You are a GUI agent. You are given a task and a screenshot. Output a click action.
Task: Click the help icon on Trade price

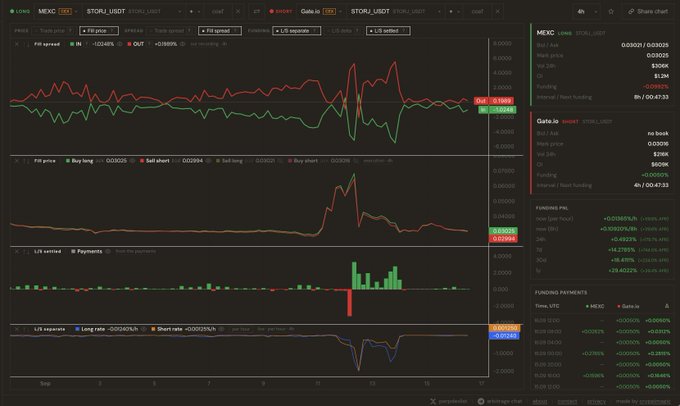click(x=70, y=31)
